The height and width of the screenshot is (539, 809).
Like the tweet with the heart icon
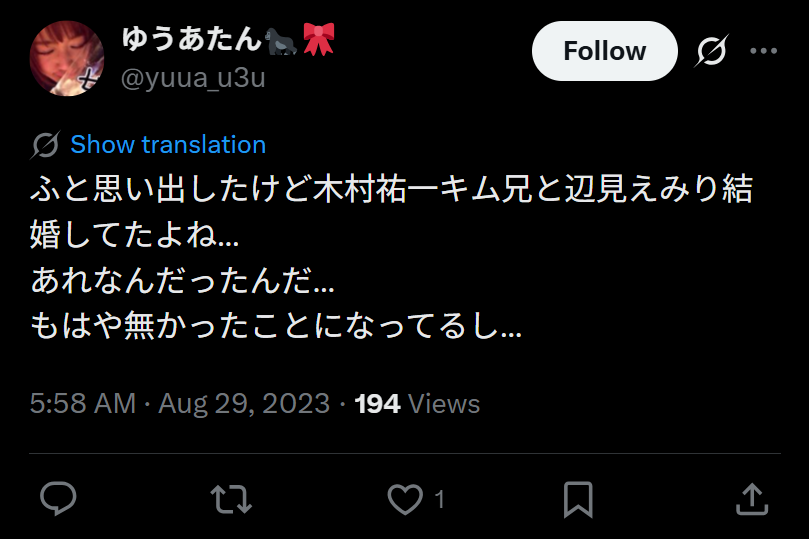(405, 498)
